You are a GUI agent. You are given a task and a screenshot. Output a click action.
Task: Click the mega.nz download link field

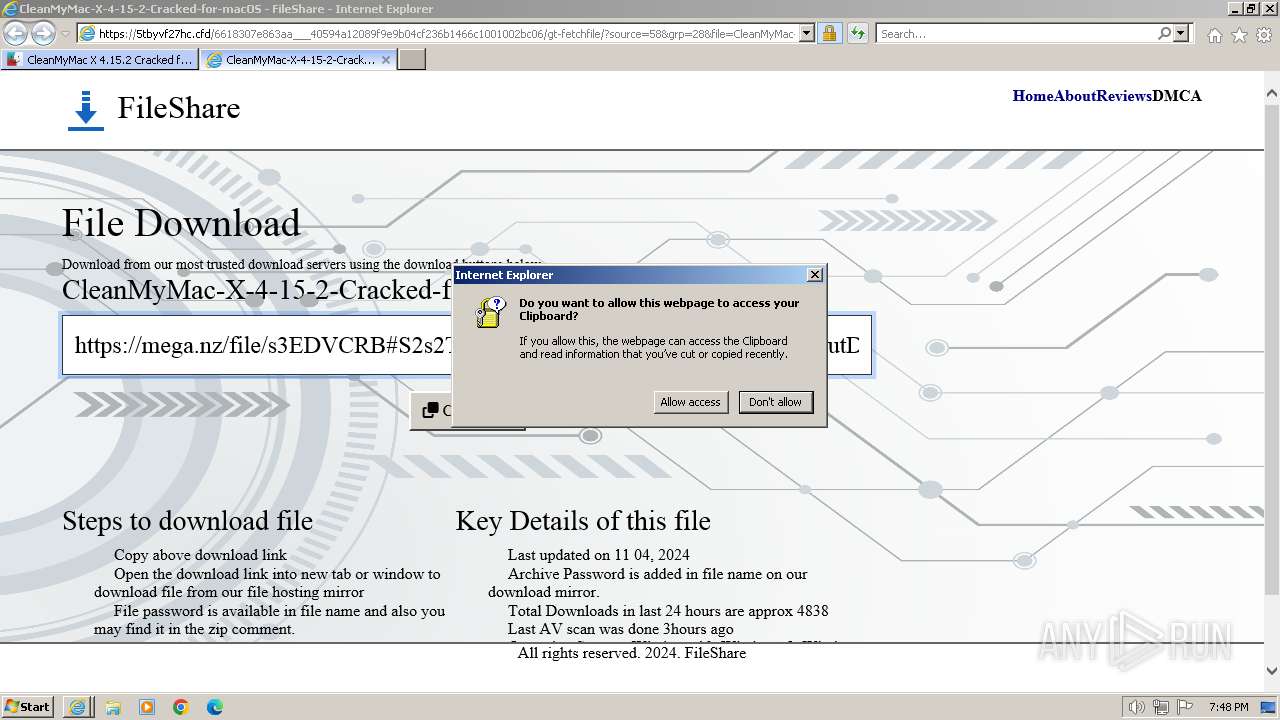pyautogui.click(x=467, y=346)
